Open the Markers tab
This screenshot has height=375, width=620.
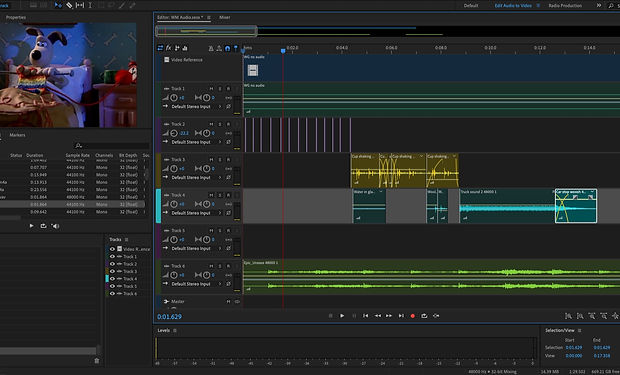click(x=17, y=135)
